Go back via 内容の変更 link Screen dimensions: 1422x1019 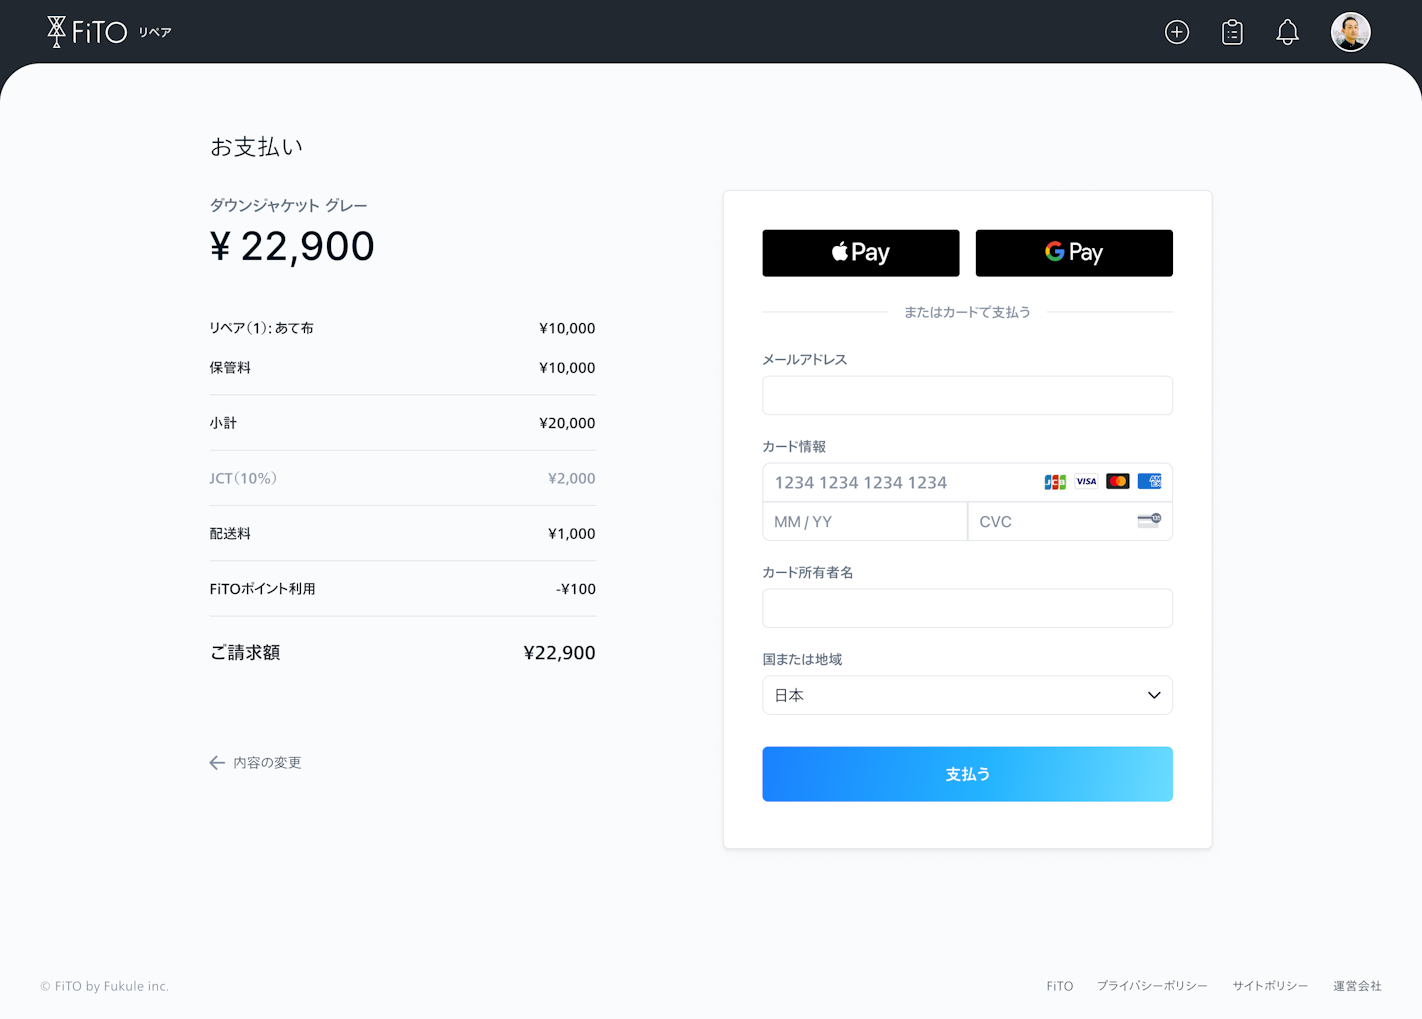click(256, 762)
